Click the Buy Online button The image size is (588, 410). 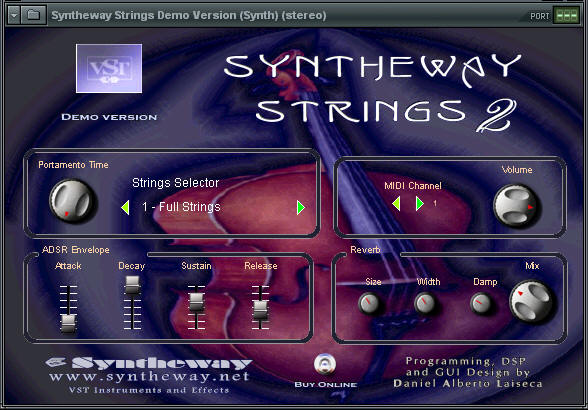(x=325, y=364)
